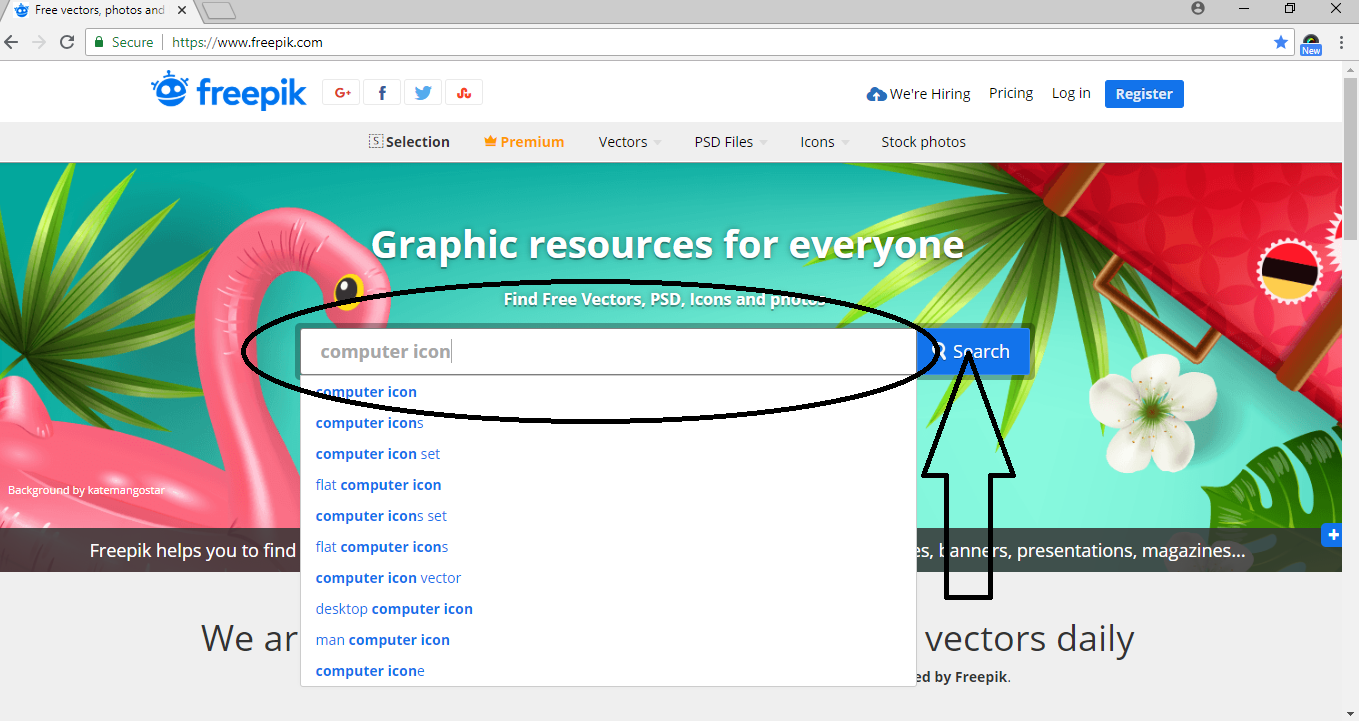The image size is (1359, 721).
Task: Click the German flag badge
Action: coord(1290,271)
